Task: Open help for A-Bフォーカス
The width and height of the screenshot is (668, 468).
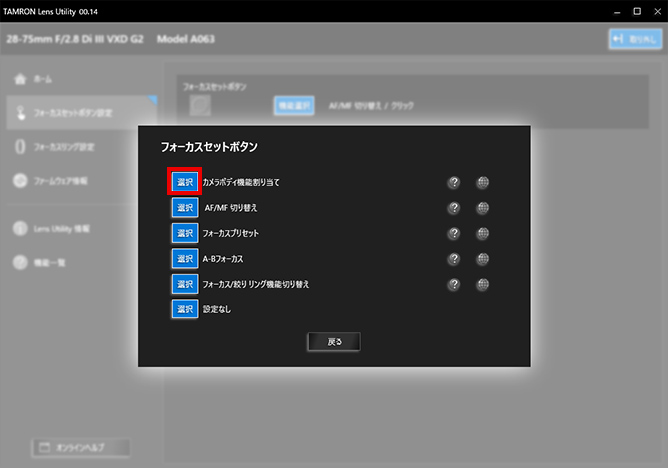Action: click(x=454, y=259)
